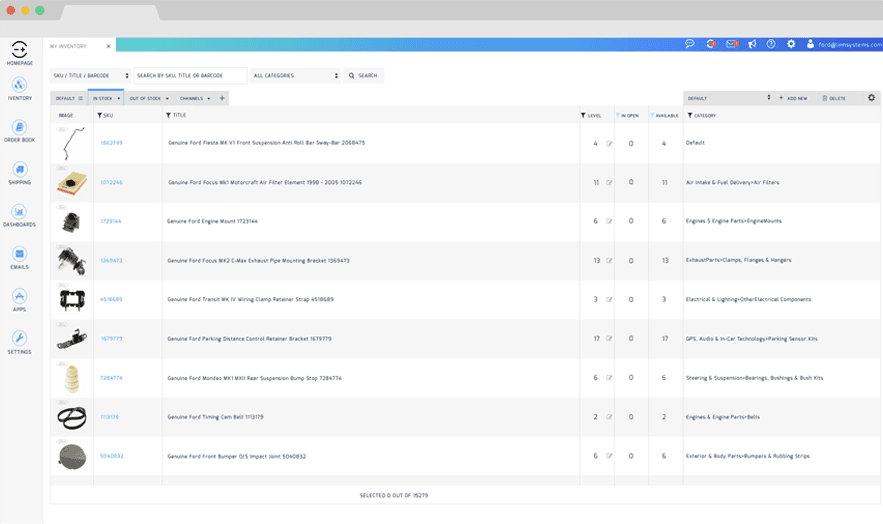The height and width of the screenshot is (524, 883).
Task: Open the Emails section in sidebar
Action: pyautogui.click(x=19, y=255)
